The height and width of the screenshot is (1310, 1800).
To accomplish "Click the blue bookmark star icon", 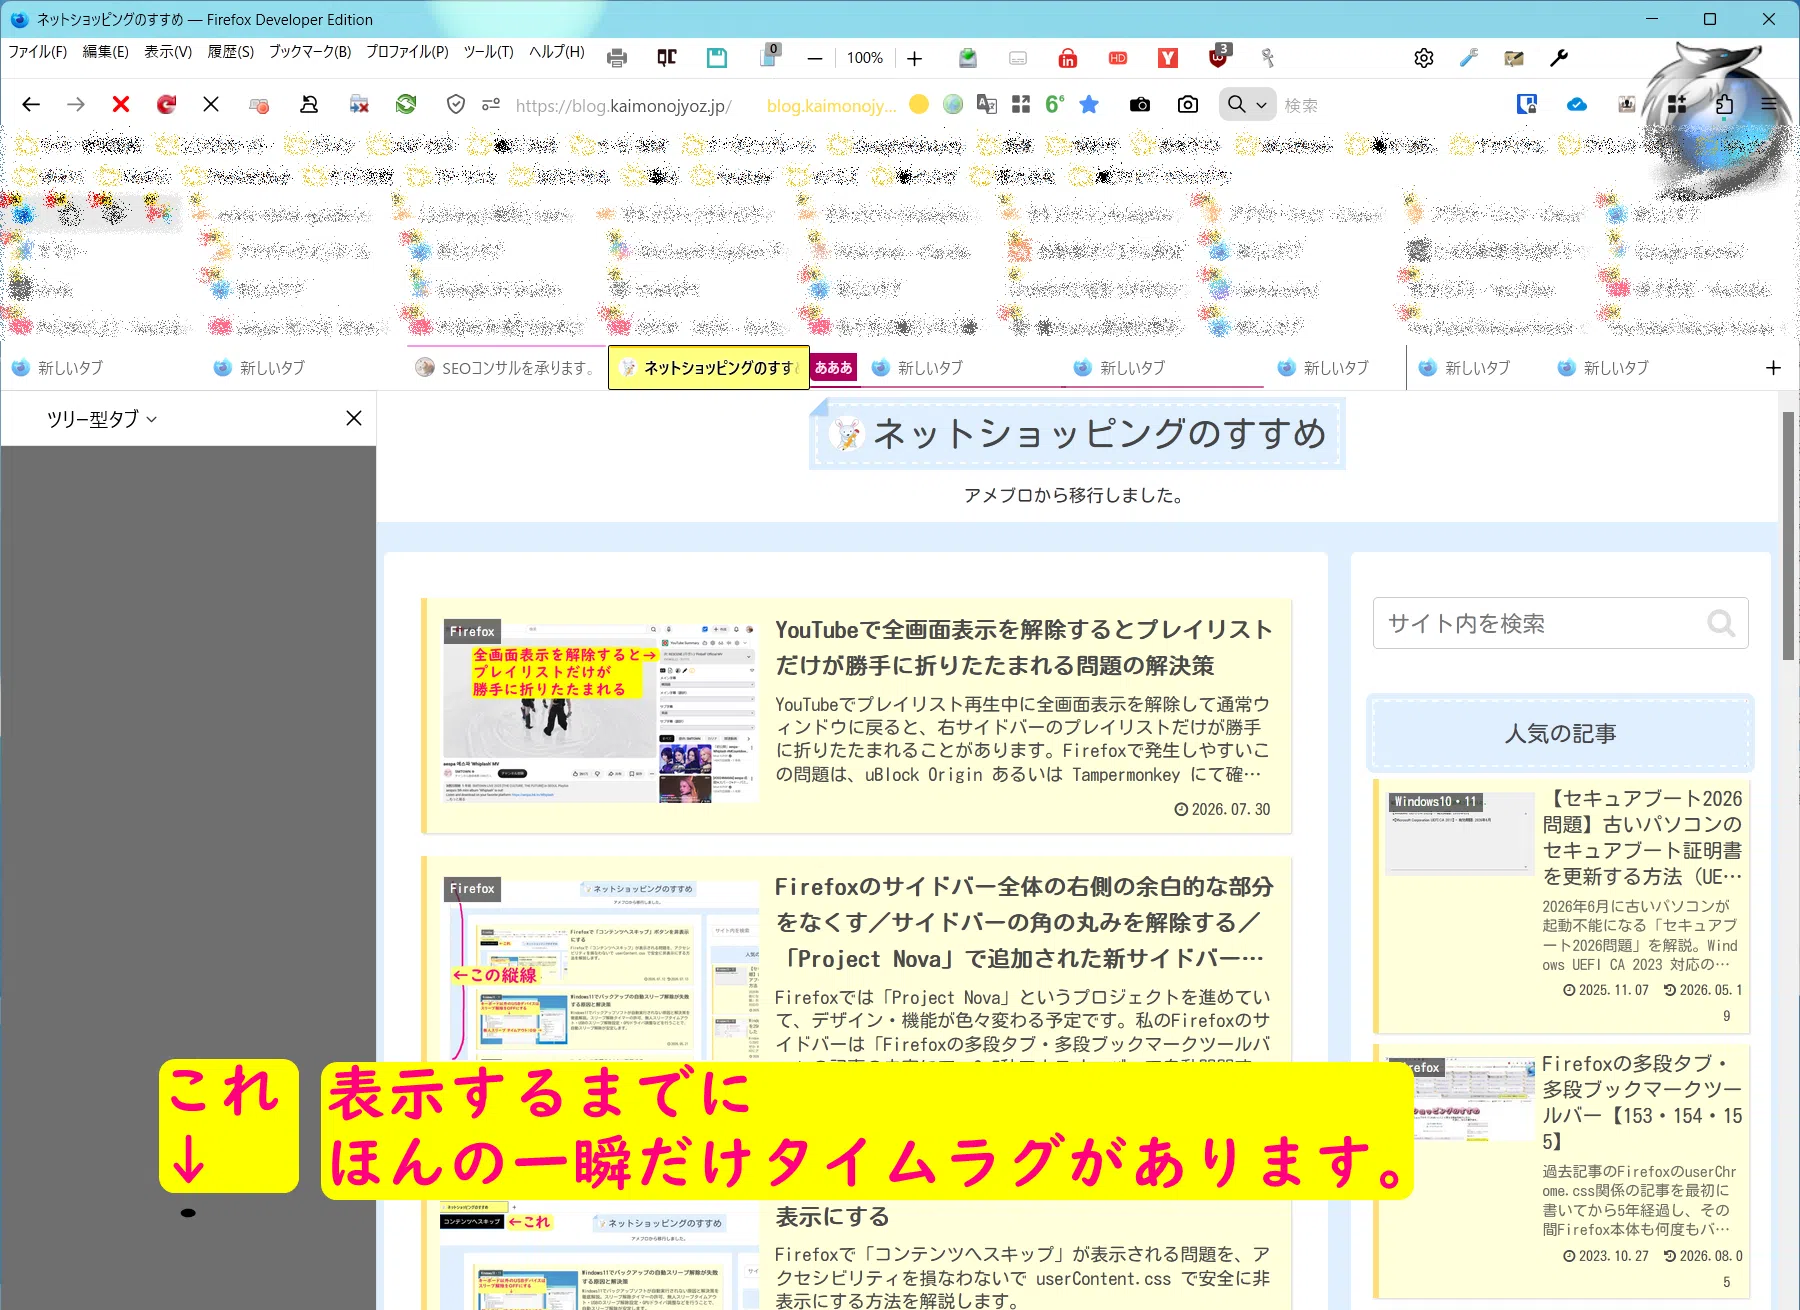I will tap(1089, 104).
